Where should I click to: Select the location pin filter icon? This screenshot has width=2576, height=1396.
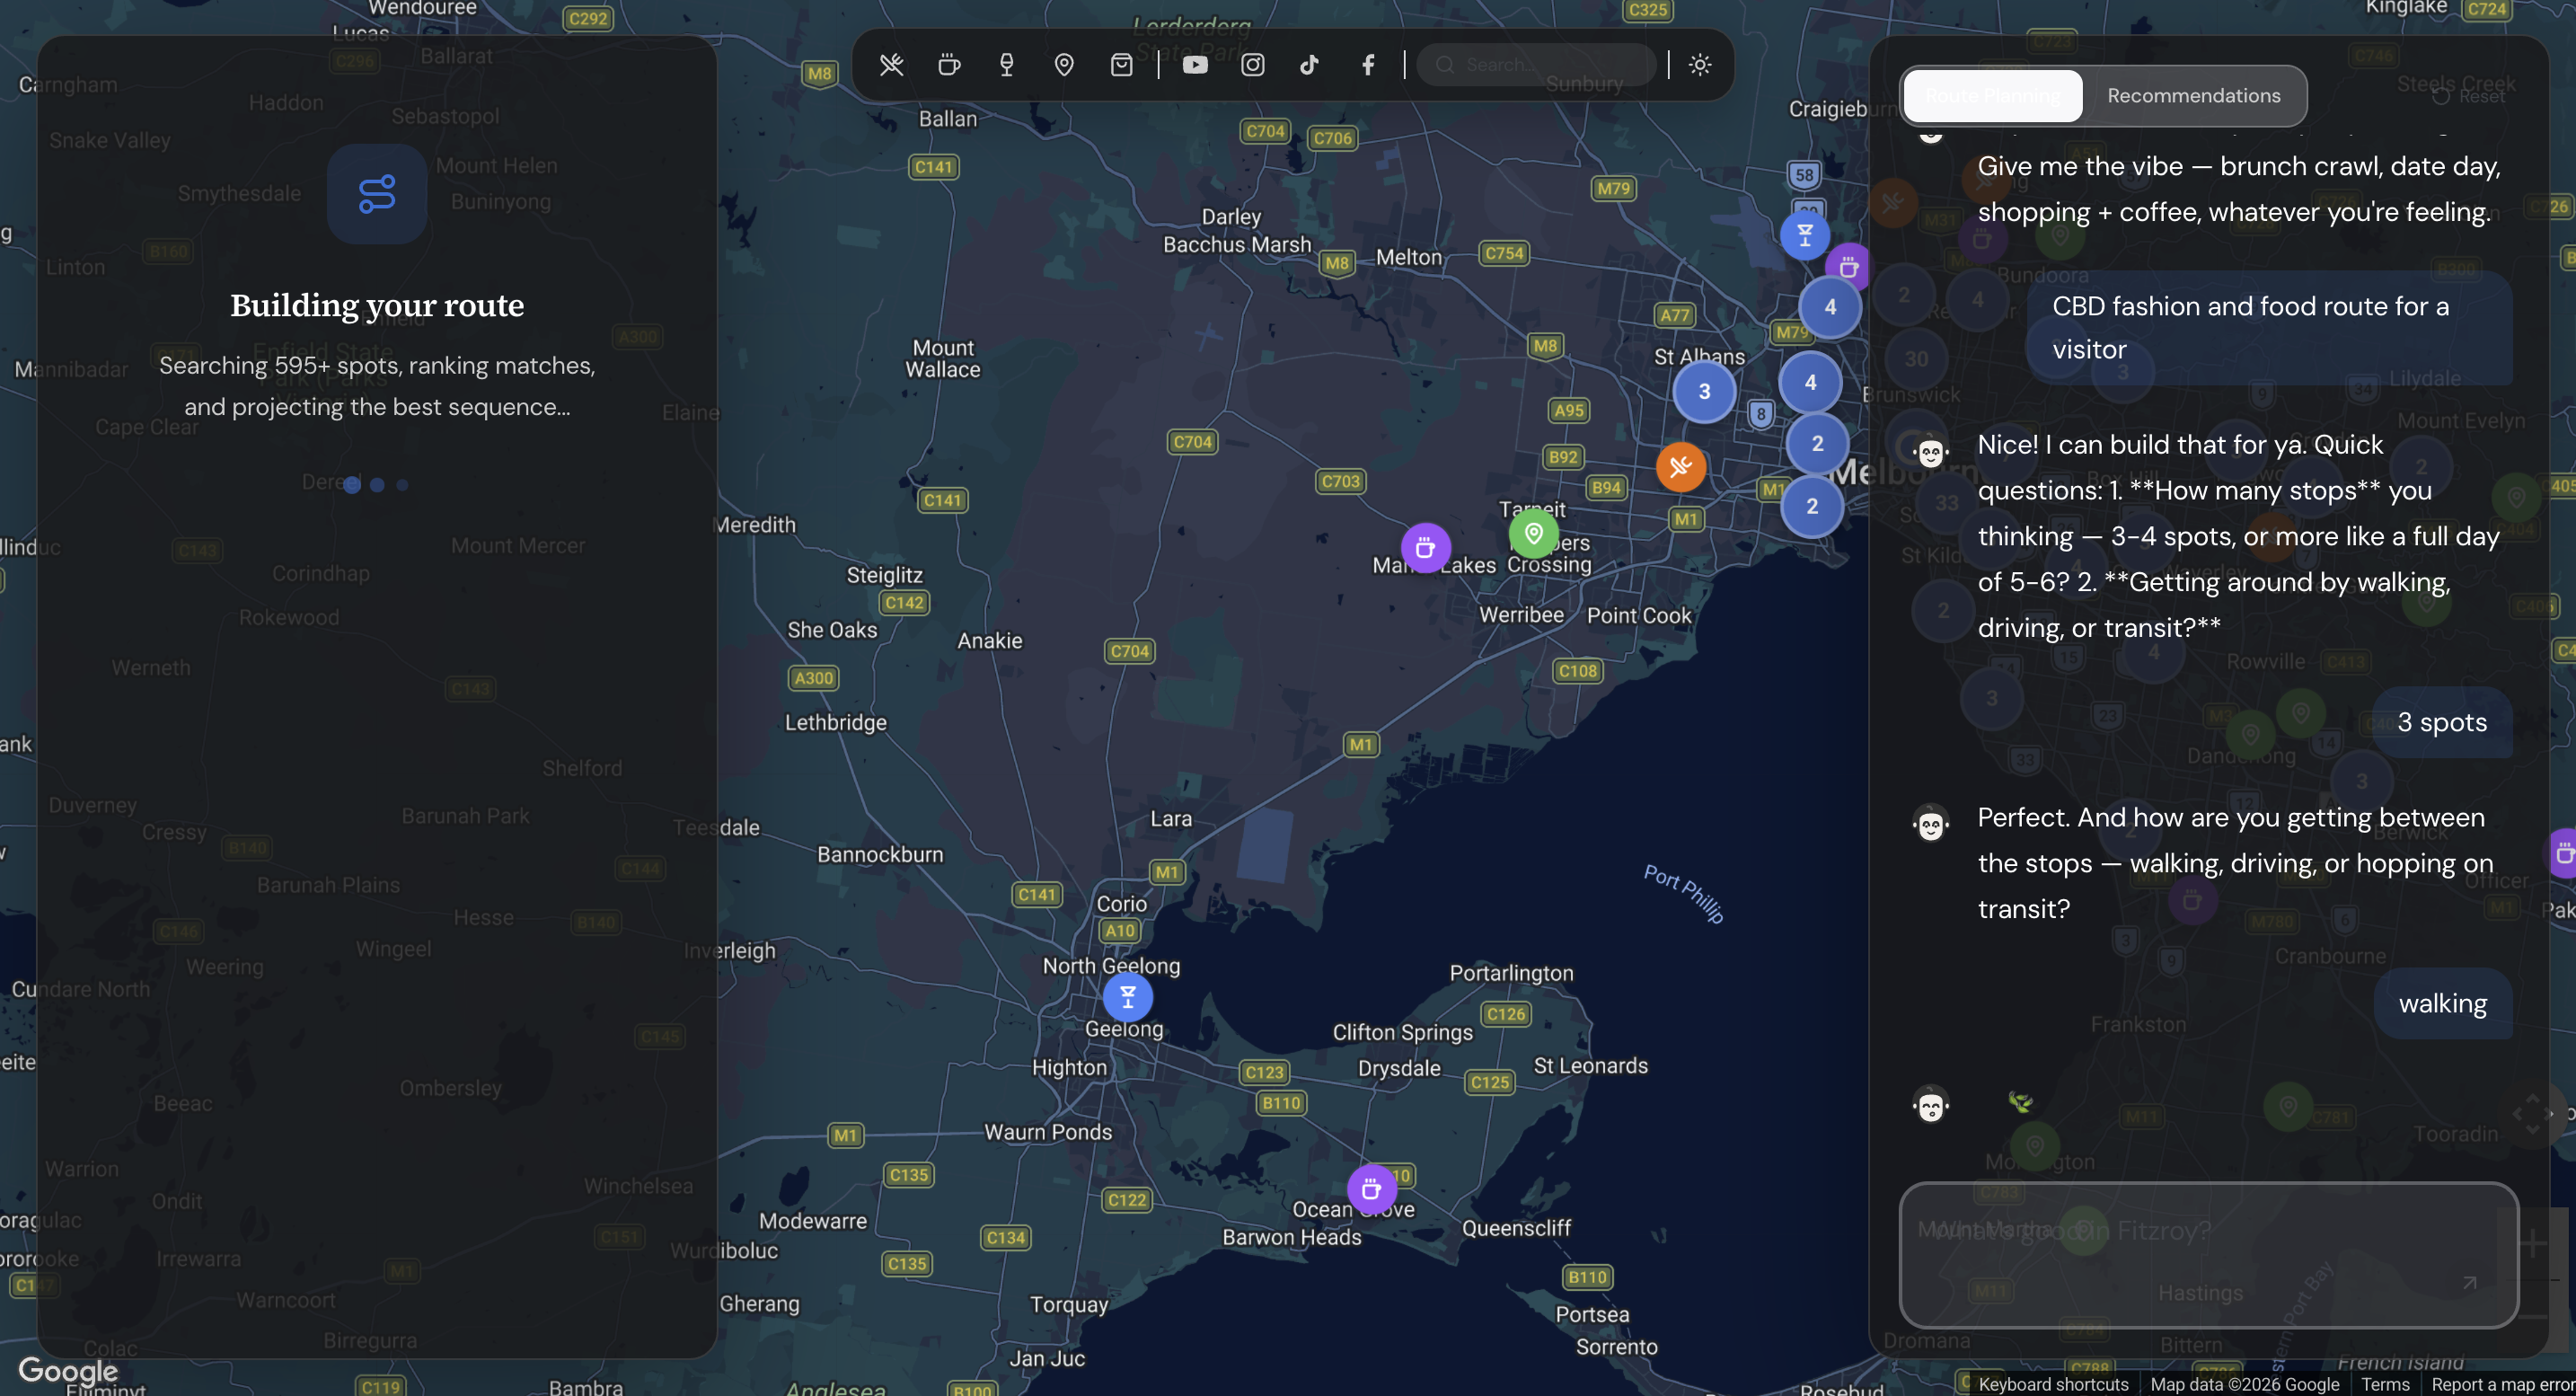click(1064, 65)
